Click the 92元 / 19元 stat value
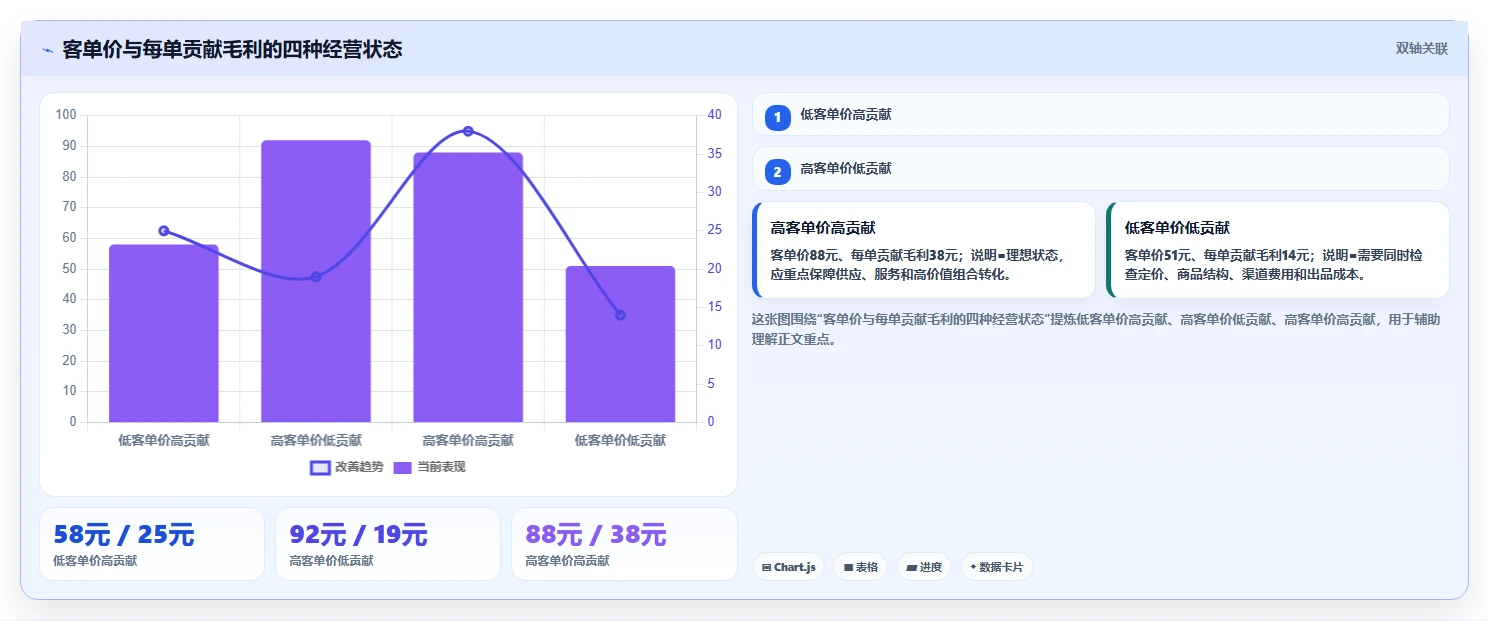Image resolution: width=1489 pixels, height=621 pixels. (x=358, y=535)
